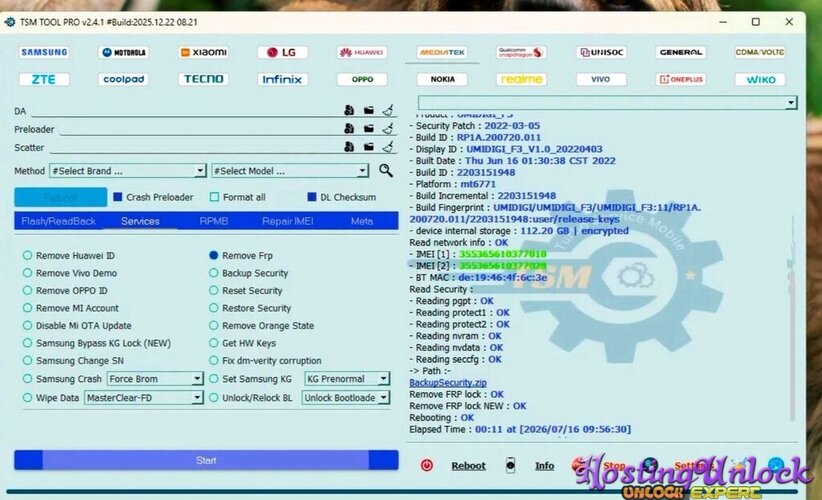Click the Info button
The height and width of the screenshot is (500, 822).
544,465
